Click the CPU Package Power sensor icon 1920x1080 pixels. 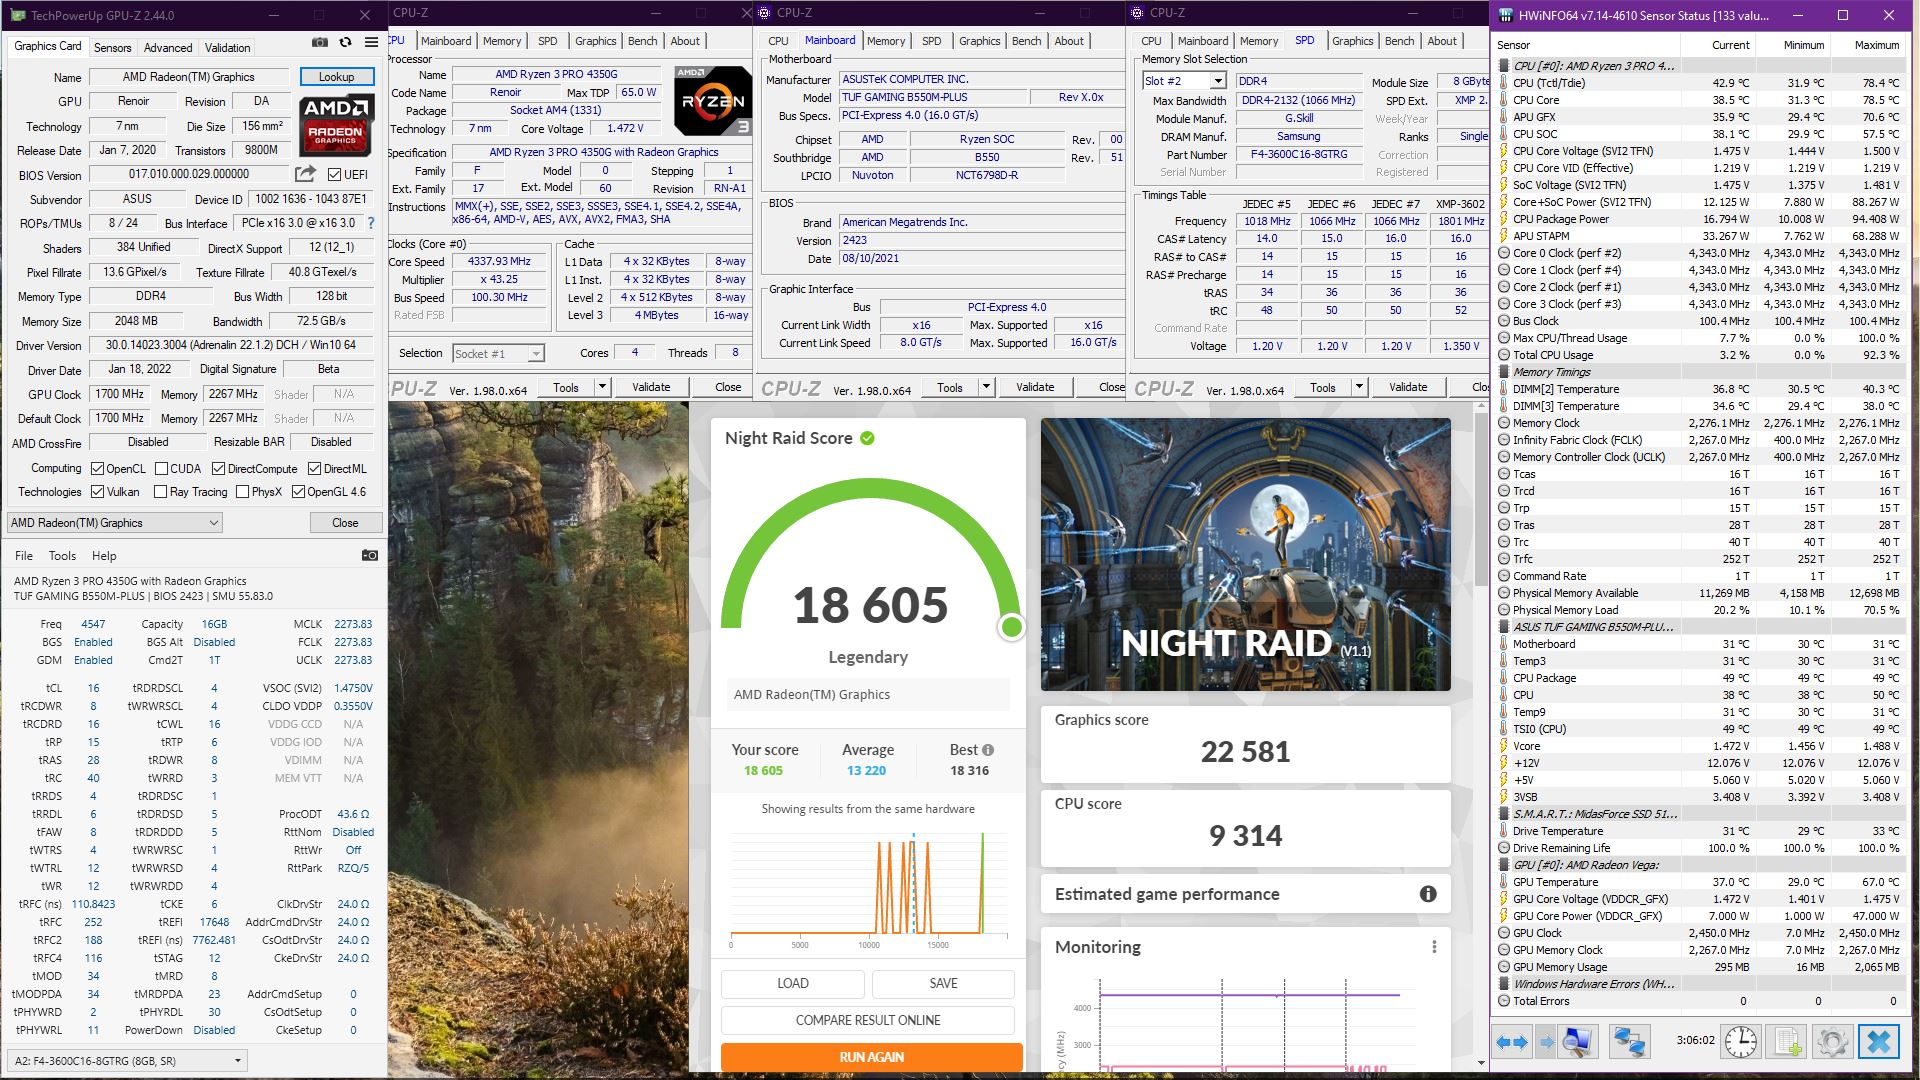click(x=1503, y=219)
